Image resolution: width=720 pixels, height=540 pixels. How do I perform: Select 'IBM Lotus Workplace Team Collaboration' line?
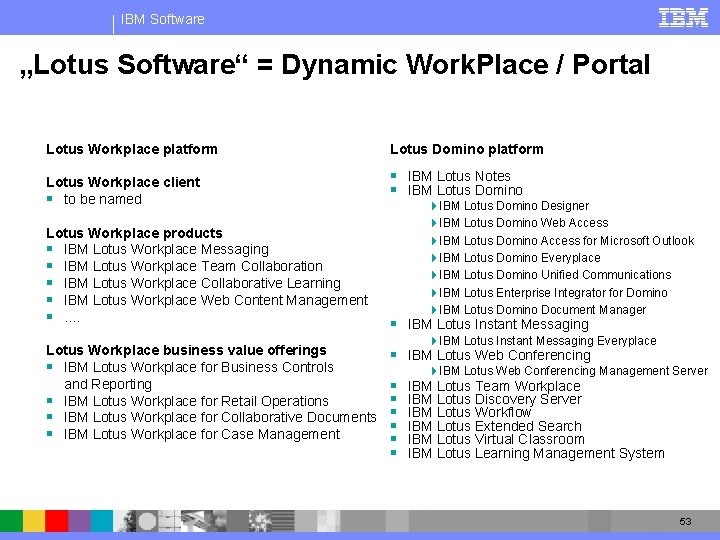(x=193, y=266)
